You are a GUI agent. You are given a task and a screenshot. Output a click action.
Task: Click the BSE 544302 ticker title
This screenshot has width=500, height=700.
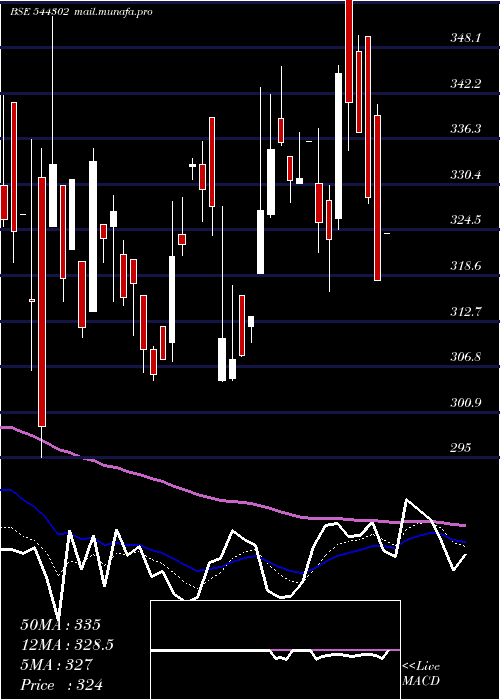pos(39,12)
